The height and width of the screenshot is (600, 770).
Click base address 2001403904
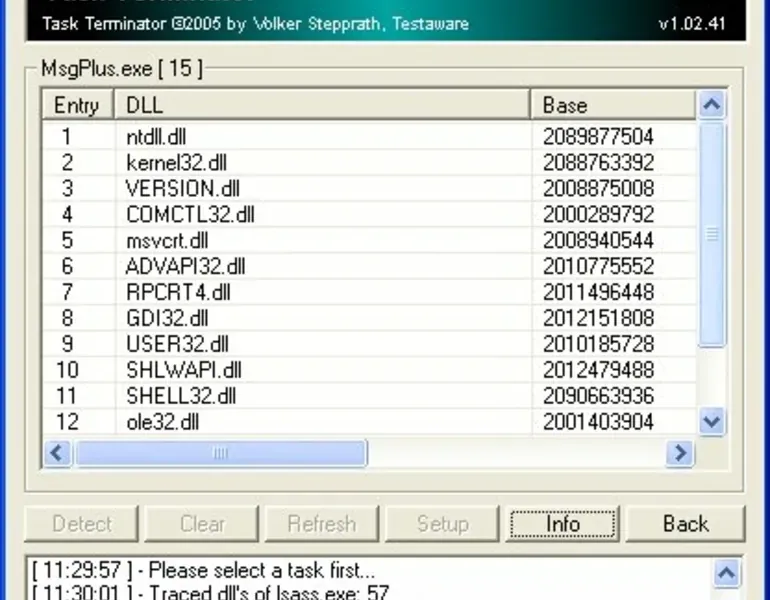pyautogui.click(x=598, y=422)
